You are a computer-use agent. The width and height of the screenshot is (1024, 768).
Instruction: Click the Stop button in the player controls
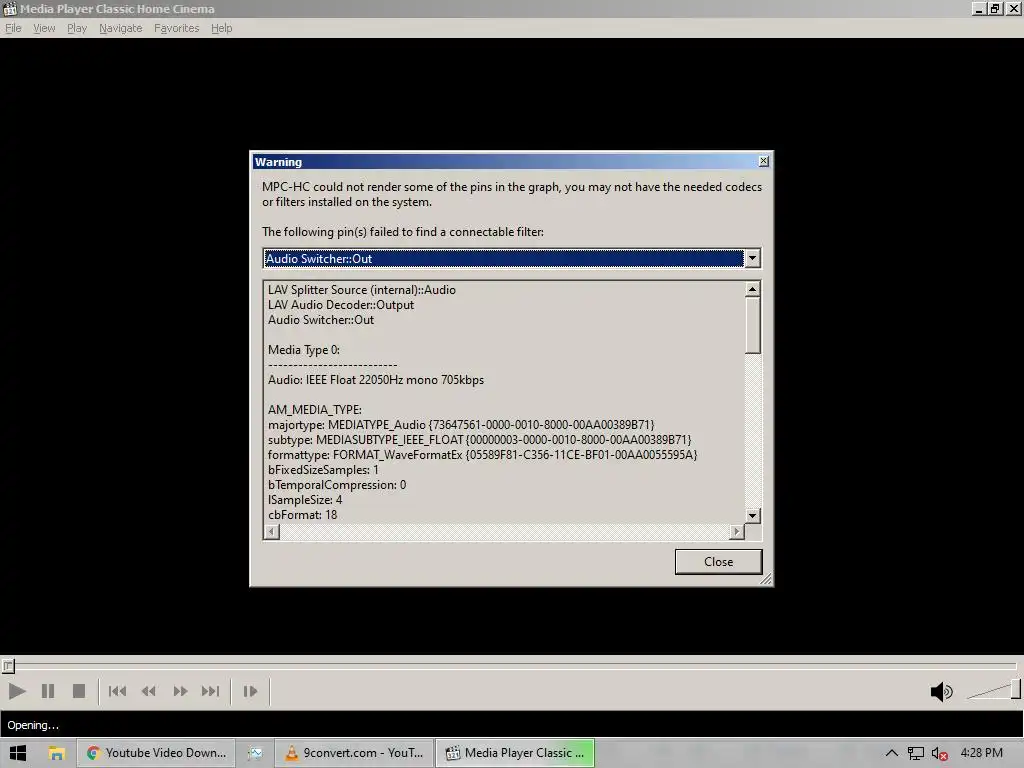(x=78, y=691)
